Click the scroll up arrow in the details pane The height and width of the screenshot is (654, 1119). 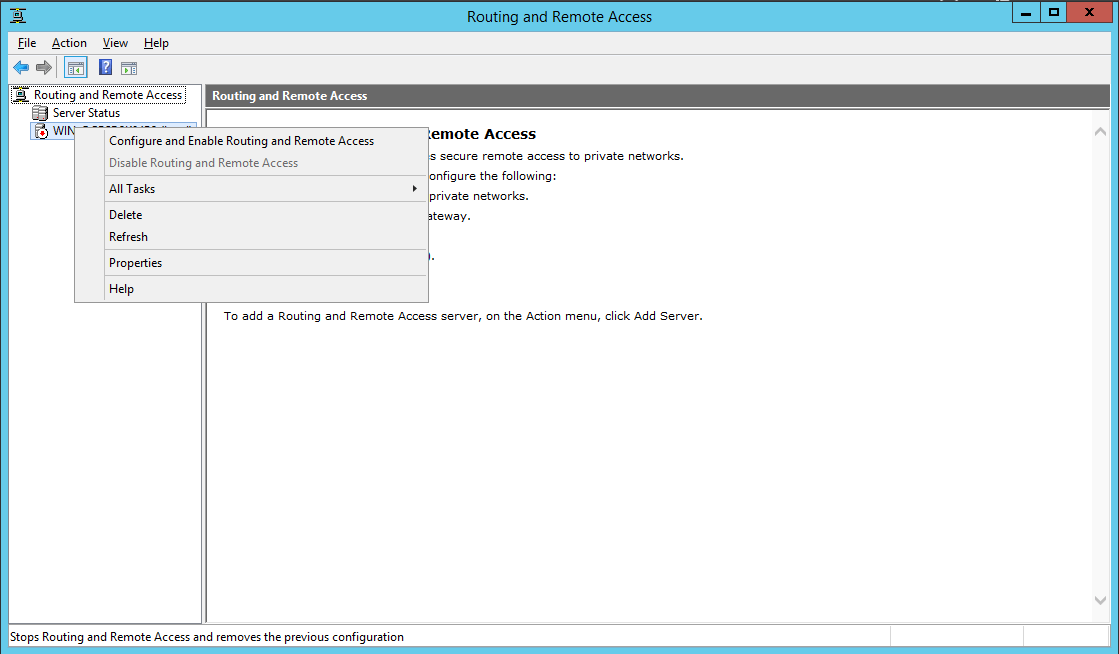pyautogui.click(x=1100, y=131)
